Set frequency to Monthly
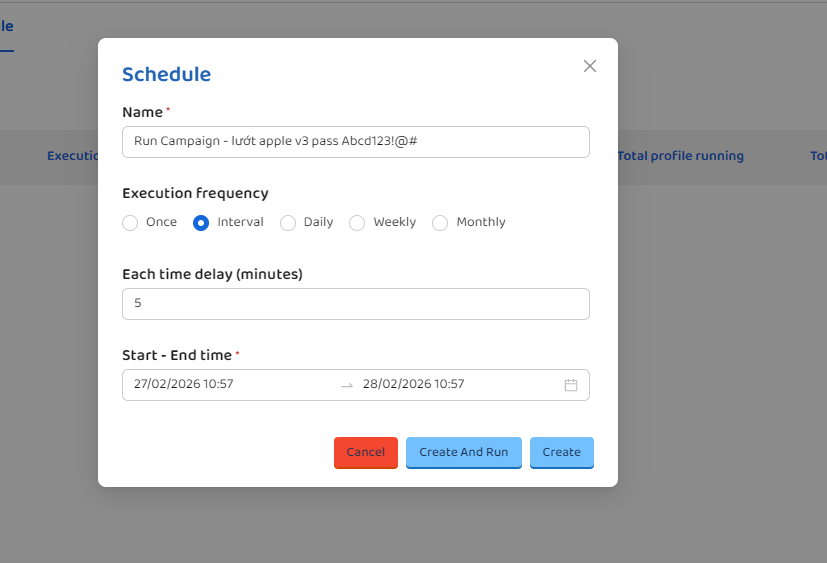 tap(440, 223)
